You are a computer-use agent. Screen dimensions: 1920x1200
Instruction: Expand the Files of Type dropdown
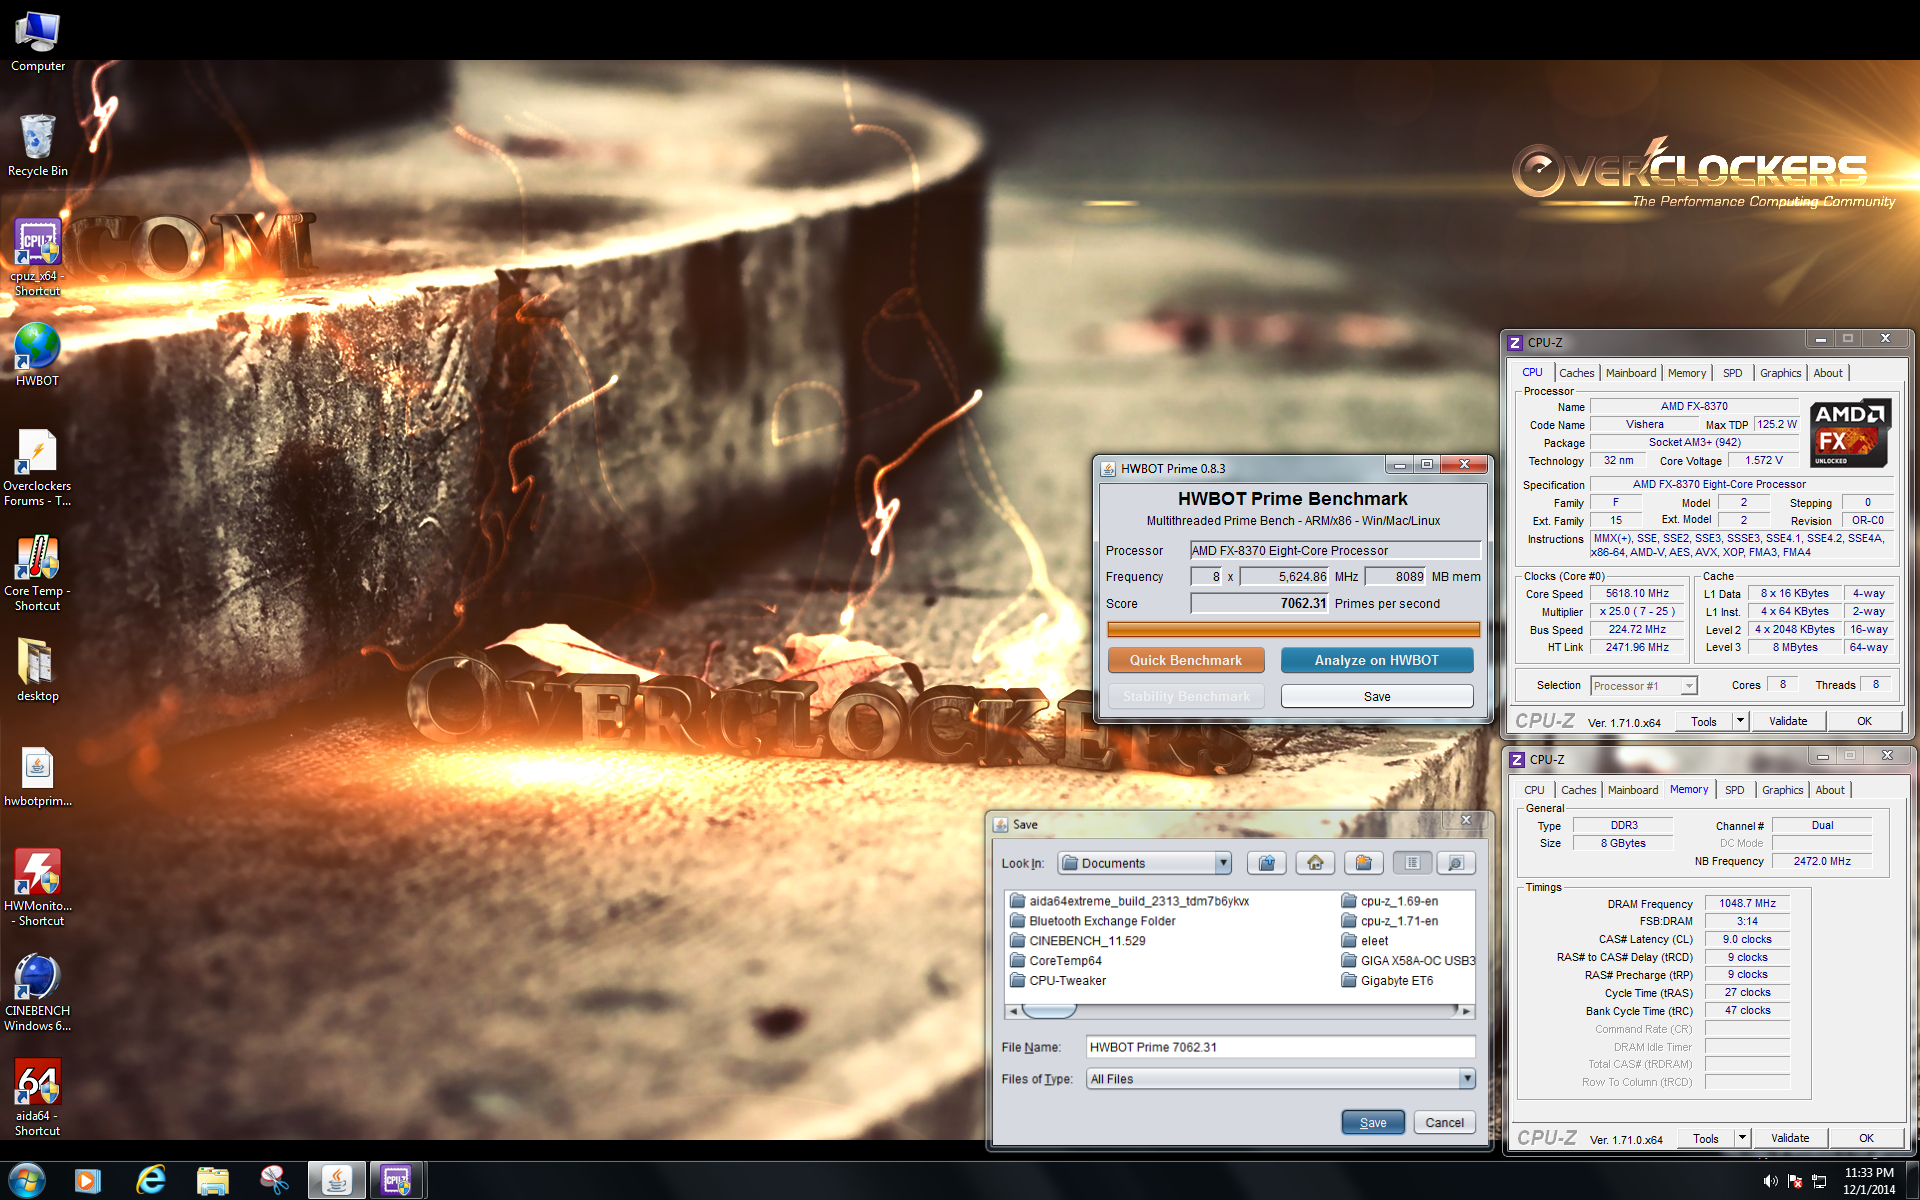(x=1466, y=1079)
